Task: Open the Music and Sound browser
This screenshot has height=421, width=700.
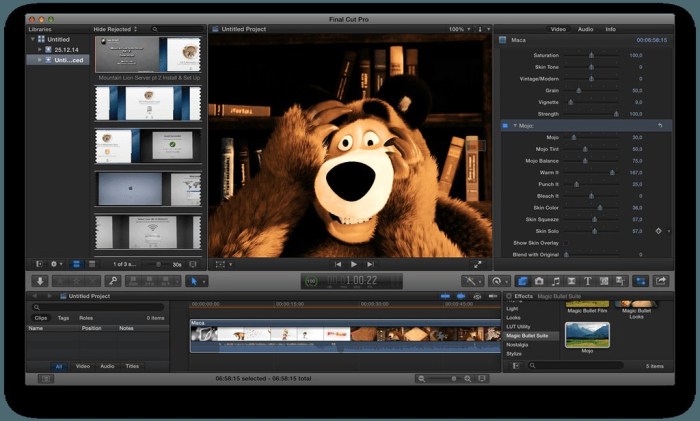Action: click(555, 281)
